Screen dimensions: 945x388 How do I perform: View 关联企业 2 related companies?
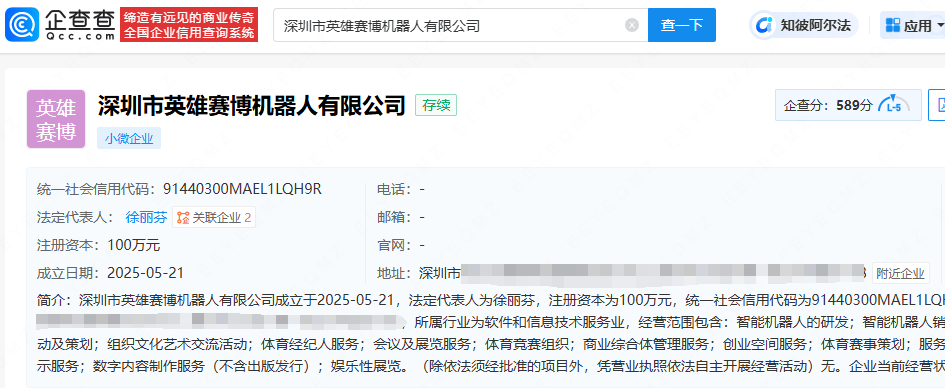[214, 217]
